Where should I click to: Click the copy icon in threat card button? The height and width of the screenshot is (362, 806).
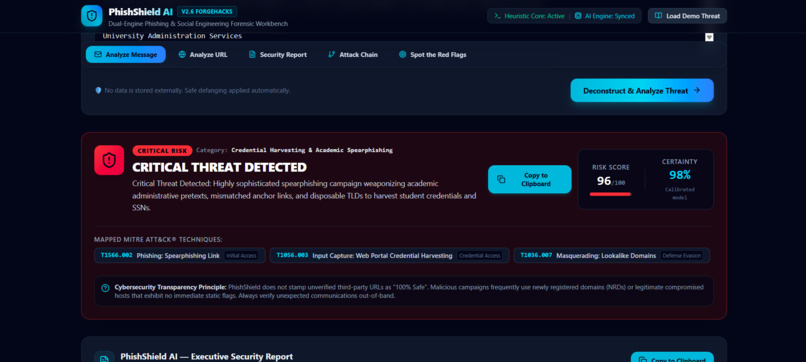501,179
